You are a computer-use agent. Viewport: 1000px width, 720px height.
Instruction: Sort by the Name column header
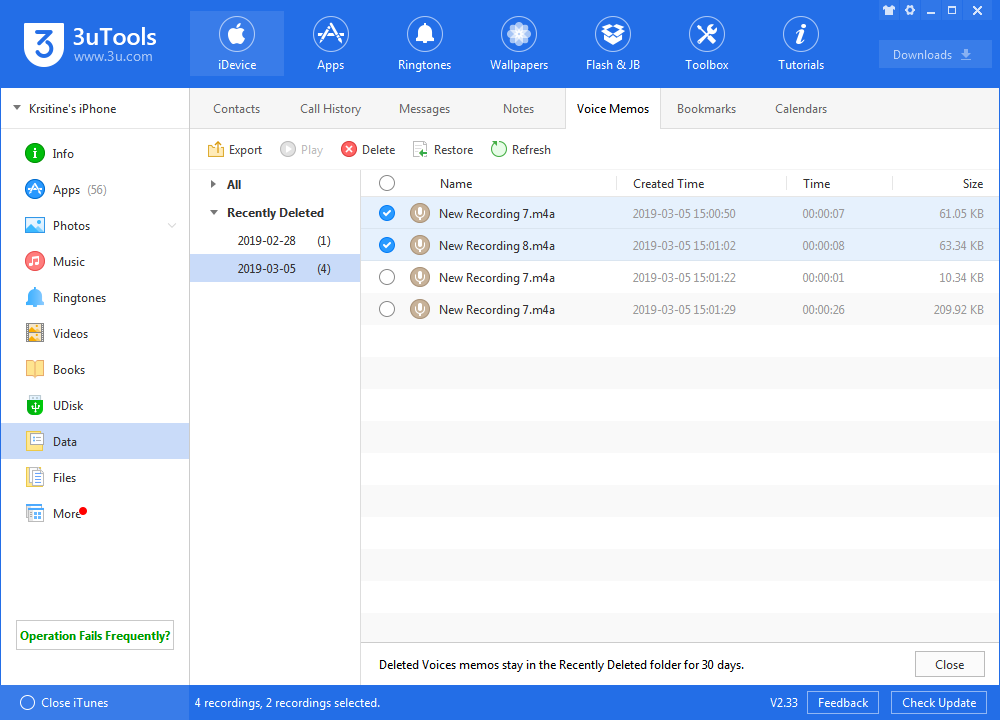click(x=456, y=184)
